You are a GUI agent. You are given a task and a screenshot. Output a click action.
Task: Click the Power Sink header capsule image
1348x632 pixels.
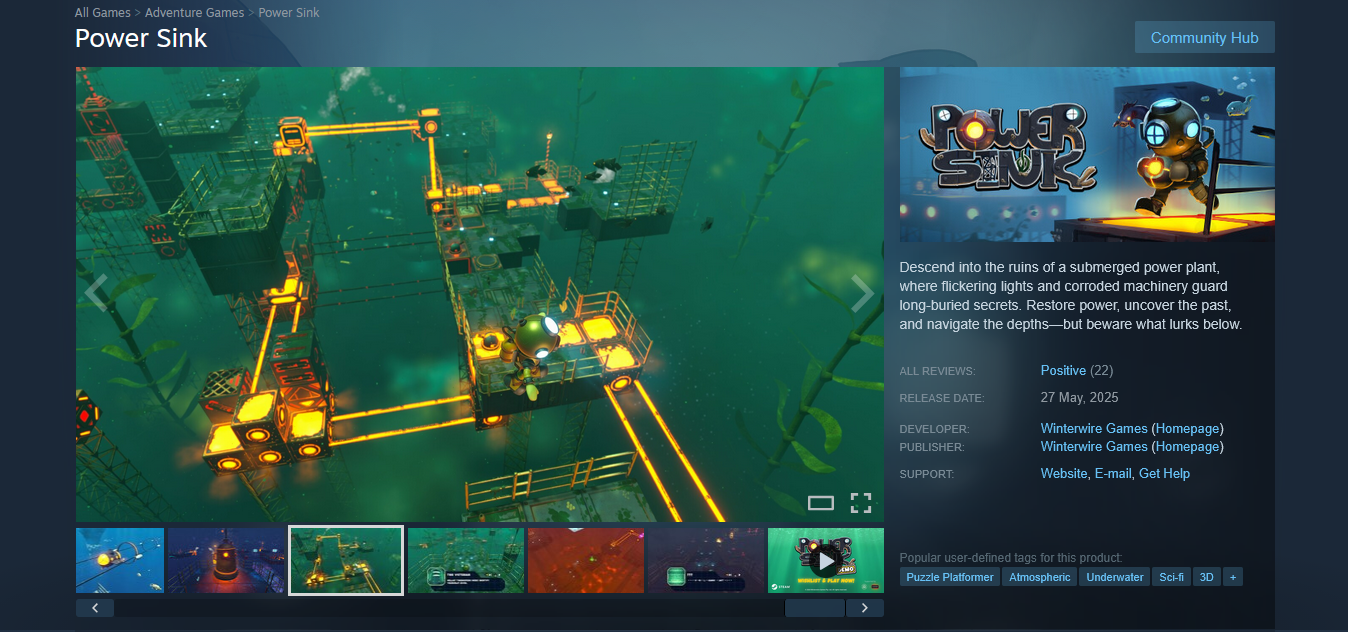(1087, 154)
